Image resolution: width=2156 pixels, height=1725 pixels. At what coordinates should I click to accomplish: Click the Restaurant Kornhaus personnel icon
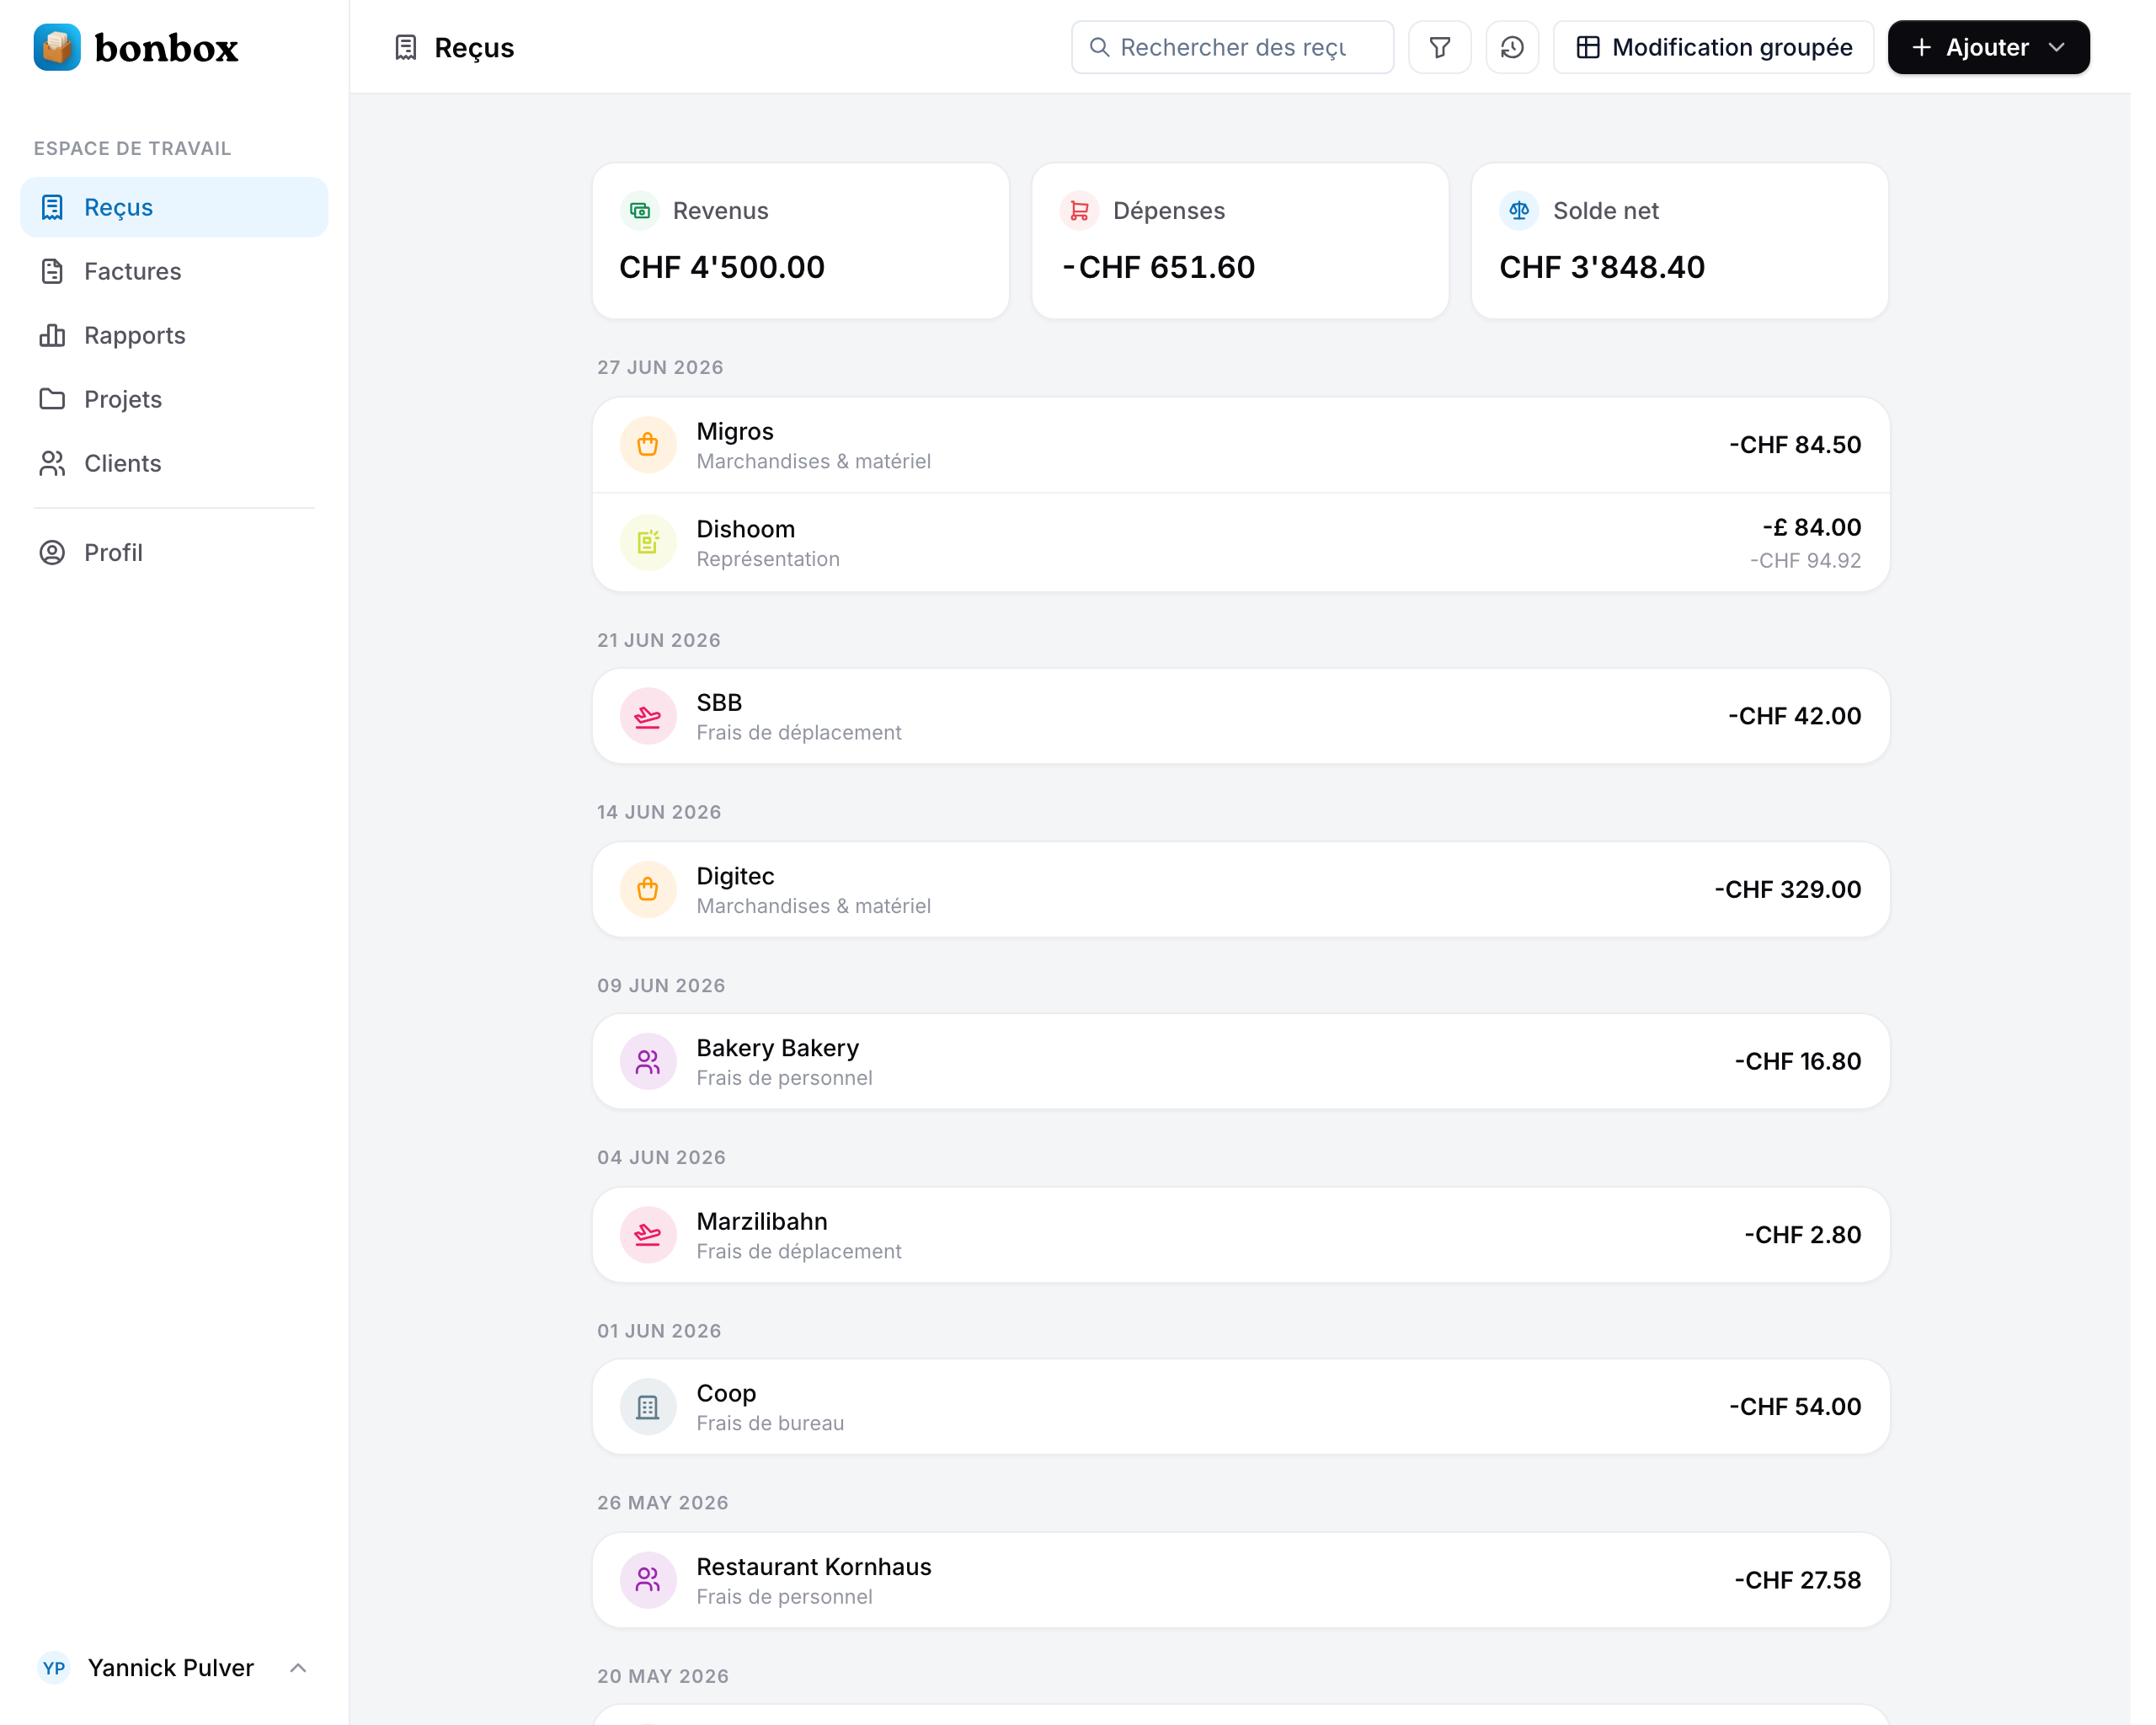[648, 1580]
